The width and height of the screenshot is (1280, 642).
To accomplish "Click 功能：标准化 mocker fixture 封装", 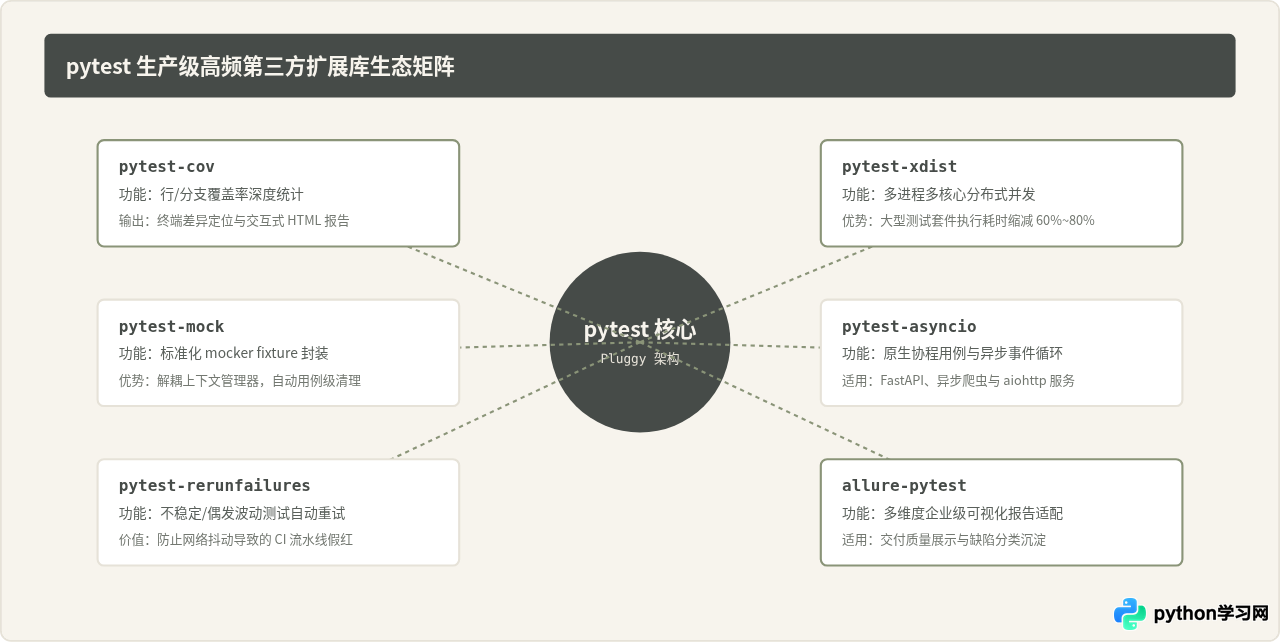I will pyautogui.click(x=224, y=353).
